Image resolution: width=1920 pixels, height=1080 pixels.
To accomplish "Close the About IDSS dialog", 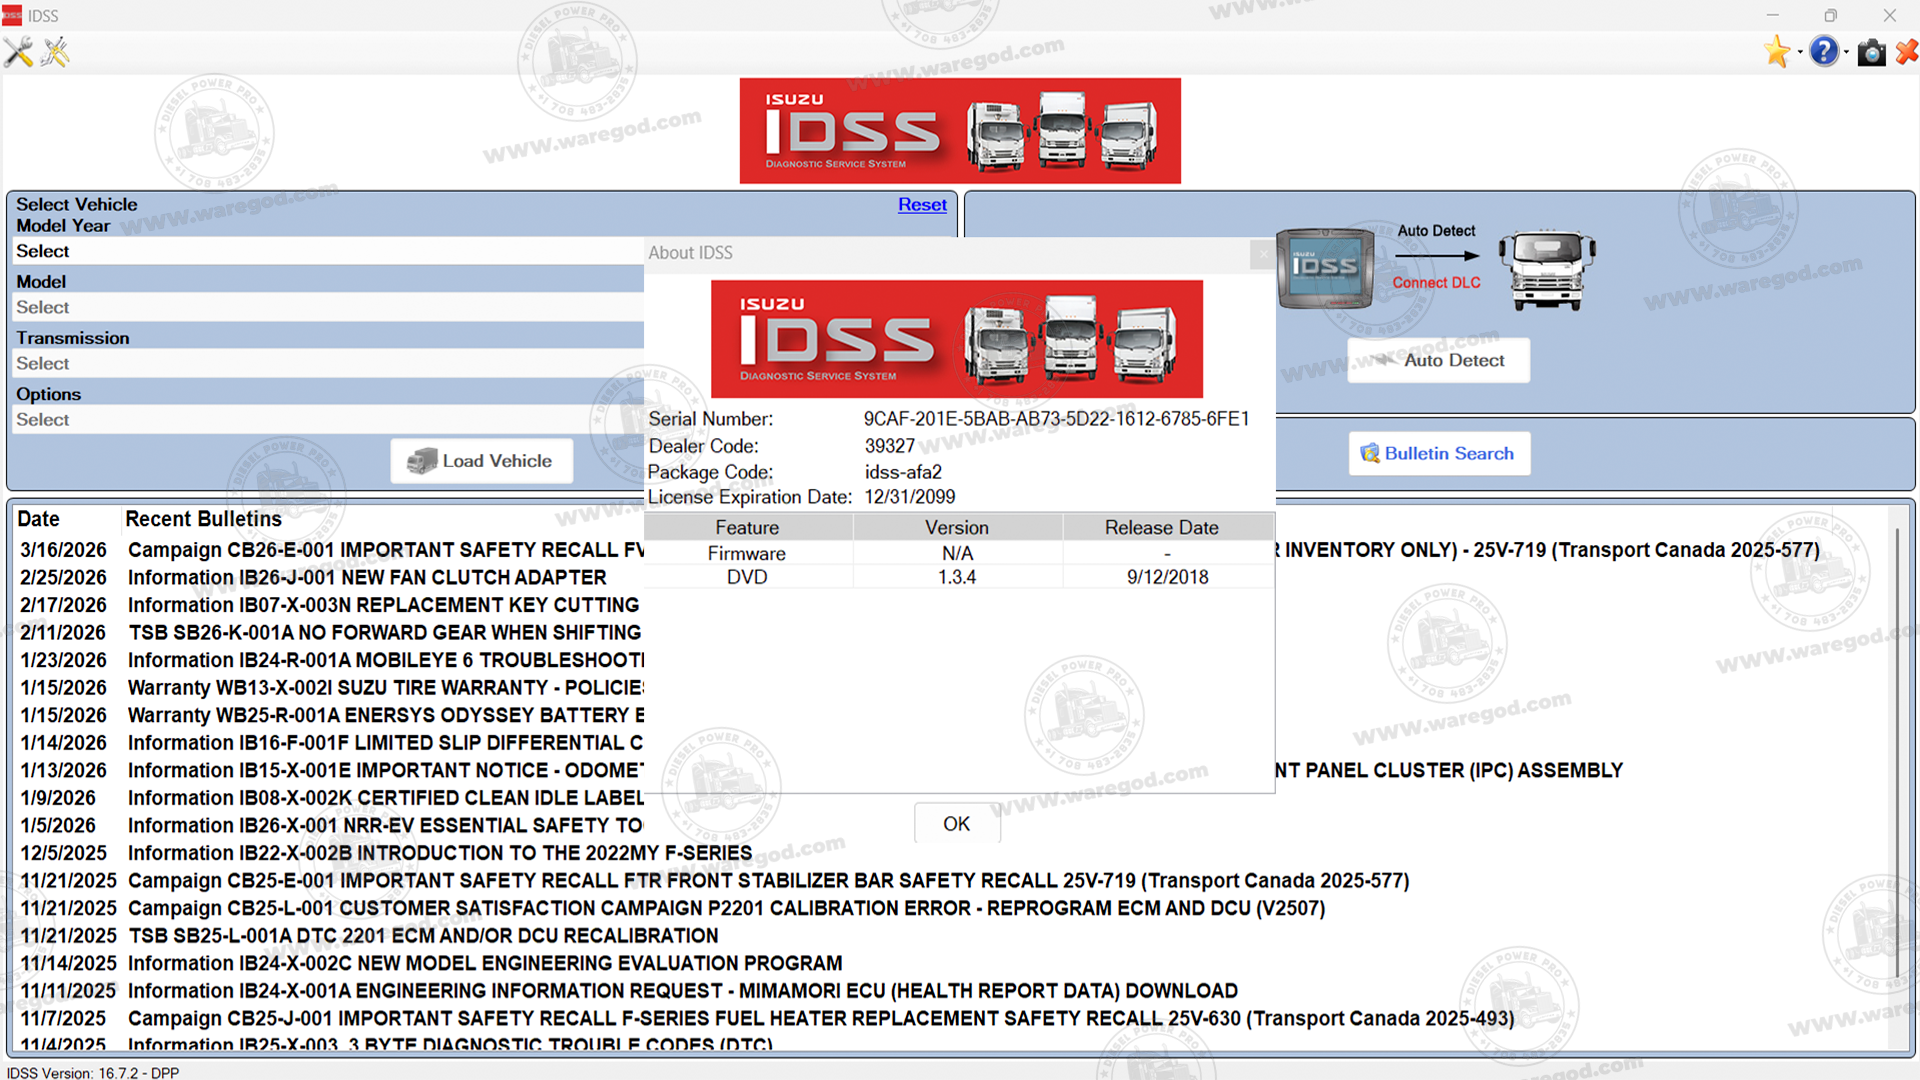I will tap(1262, 254).
